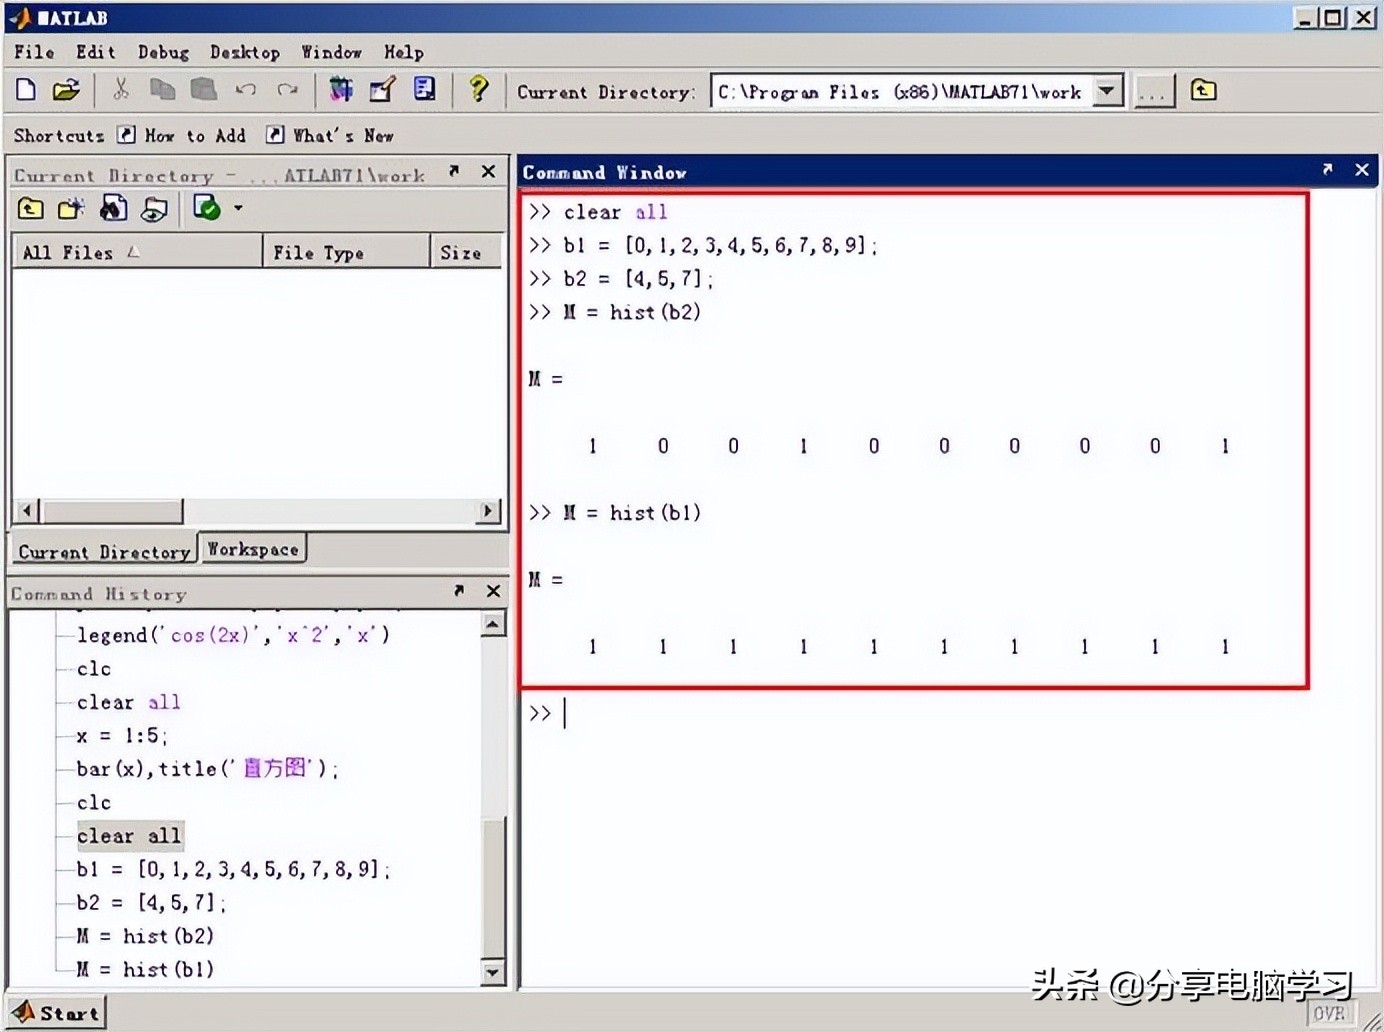The image size is (1384, 1032).
Task: Click the Current Directory path field
Action: (902, 91)
